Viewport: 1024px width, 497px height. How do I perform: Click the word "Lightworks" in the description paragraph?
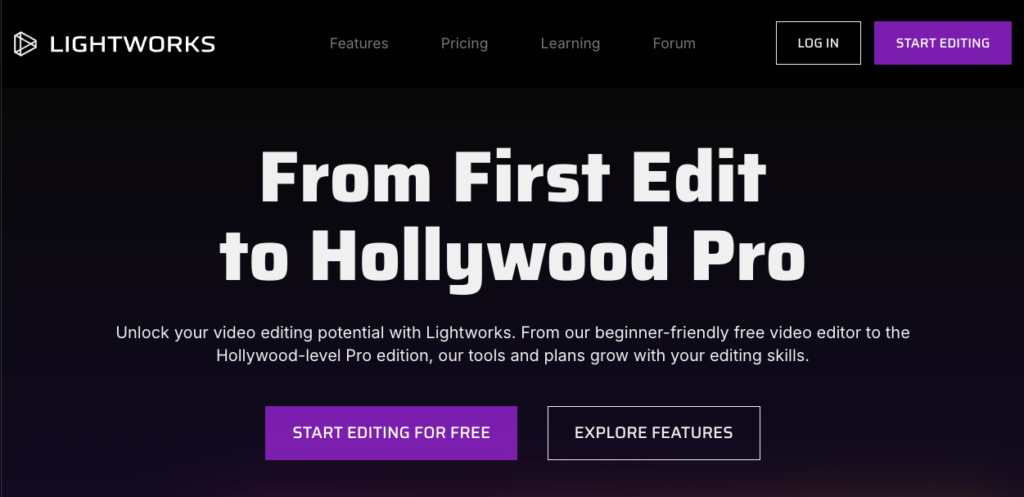[x=470, y=332]
